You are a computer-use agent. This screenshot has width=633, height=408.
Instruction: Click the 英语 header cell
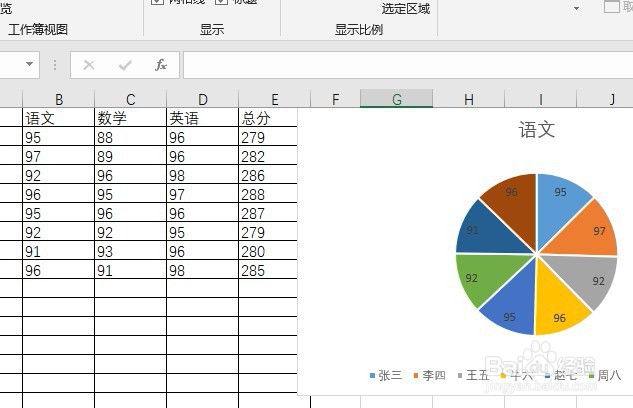[203, 118]
